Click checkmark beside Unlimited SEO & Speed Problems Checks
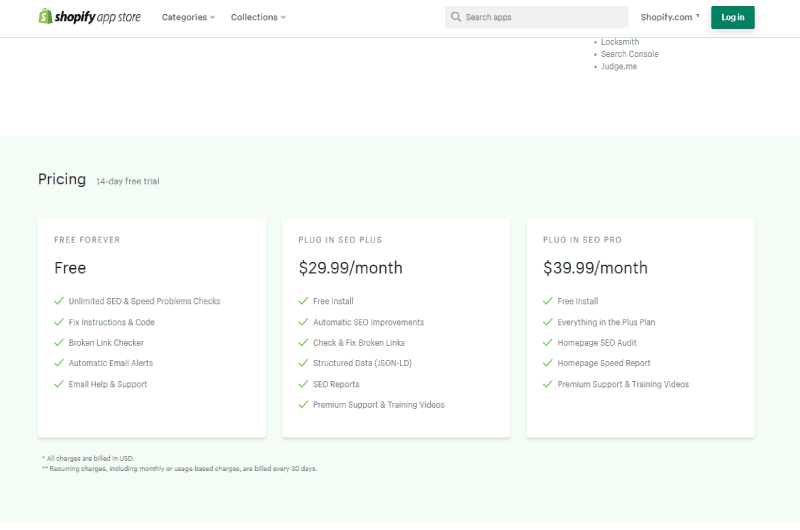The image size is (800, 530). click(59, 301)
